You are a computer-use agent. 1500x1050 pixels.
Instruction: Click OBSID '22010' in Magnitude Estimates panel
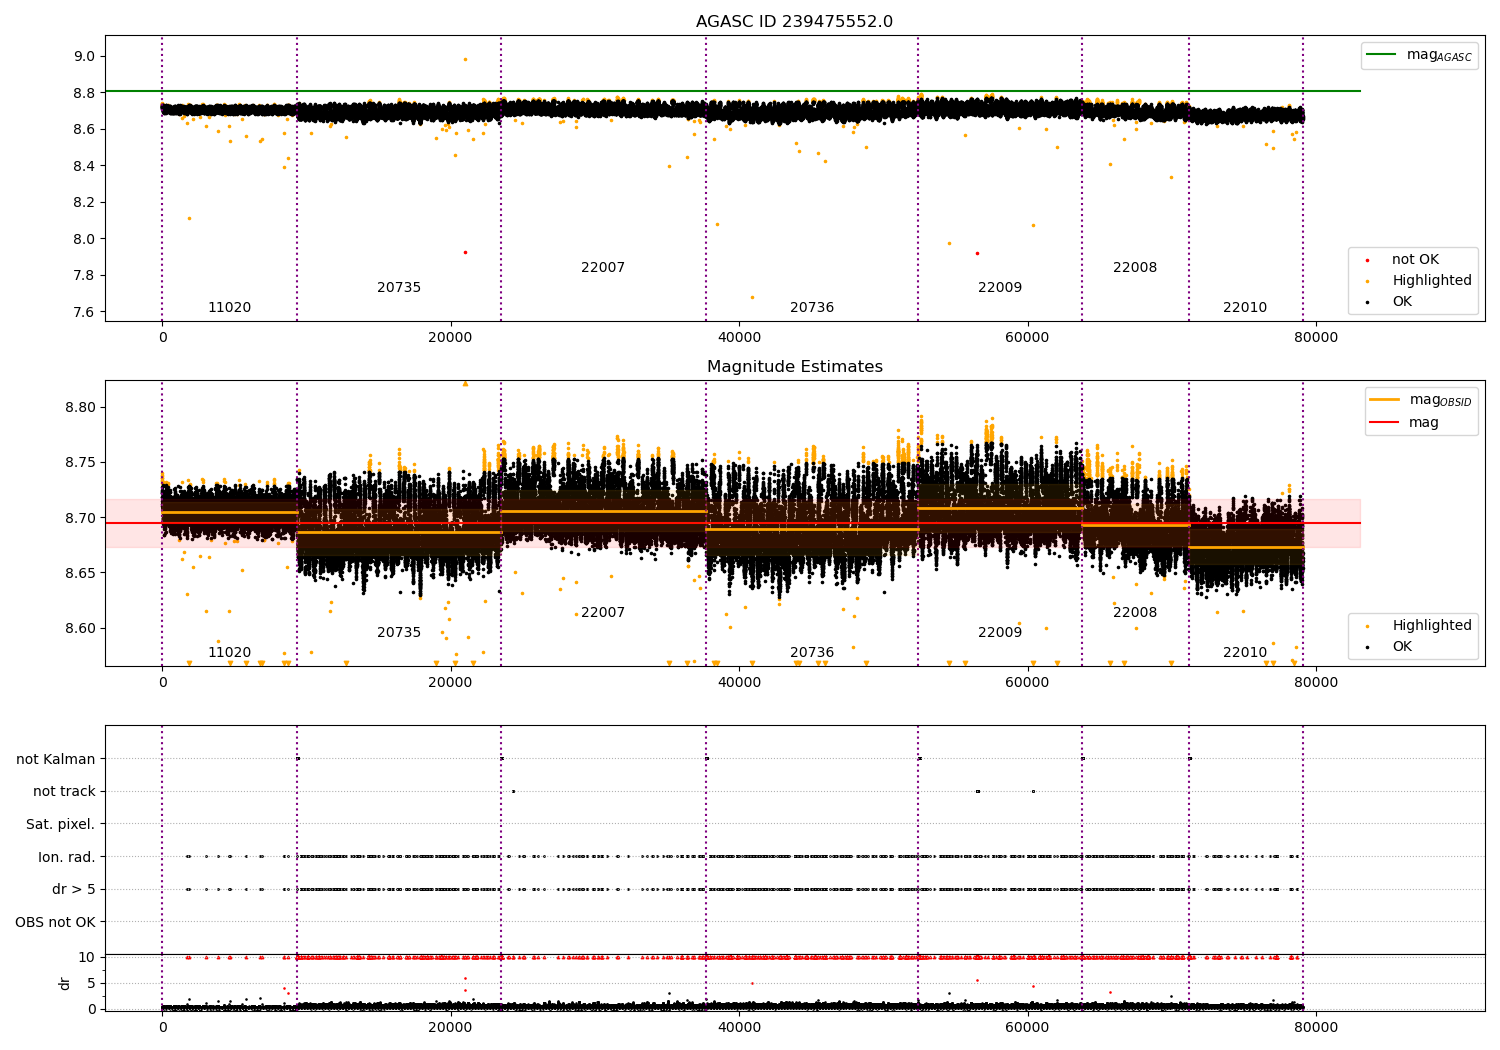pyautogui.click(x=1245, y=653)
